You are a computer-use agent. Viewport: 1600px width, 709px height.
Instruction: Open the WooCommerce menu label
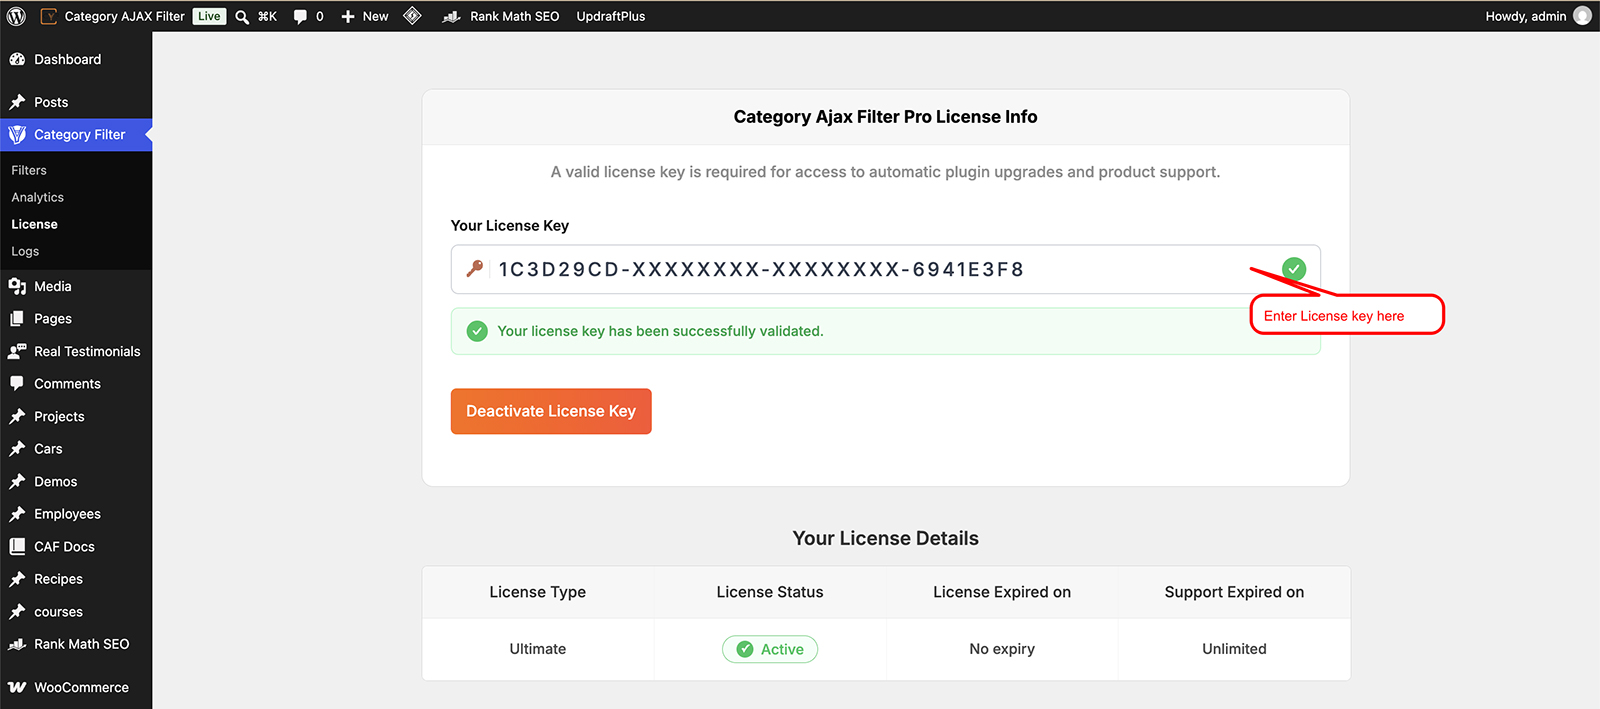click(x=81, y=687)
